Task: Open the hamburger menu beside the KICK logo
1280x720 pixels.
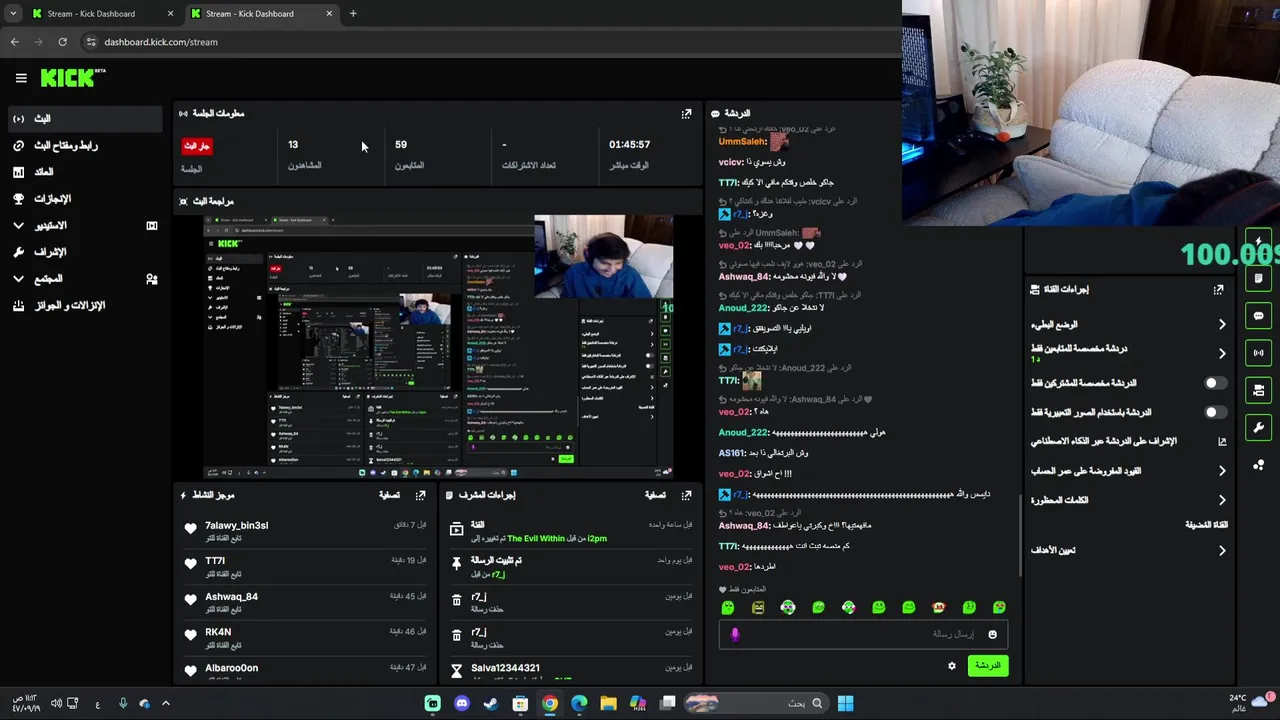Action: coord(21,77)
